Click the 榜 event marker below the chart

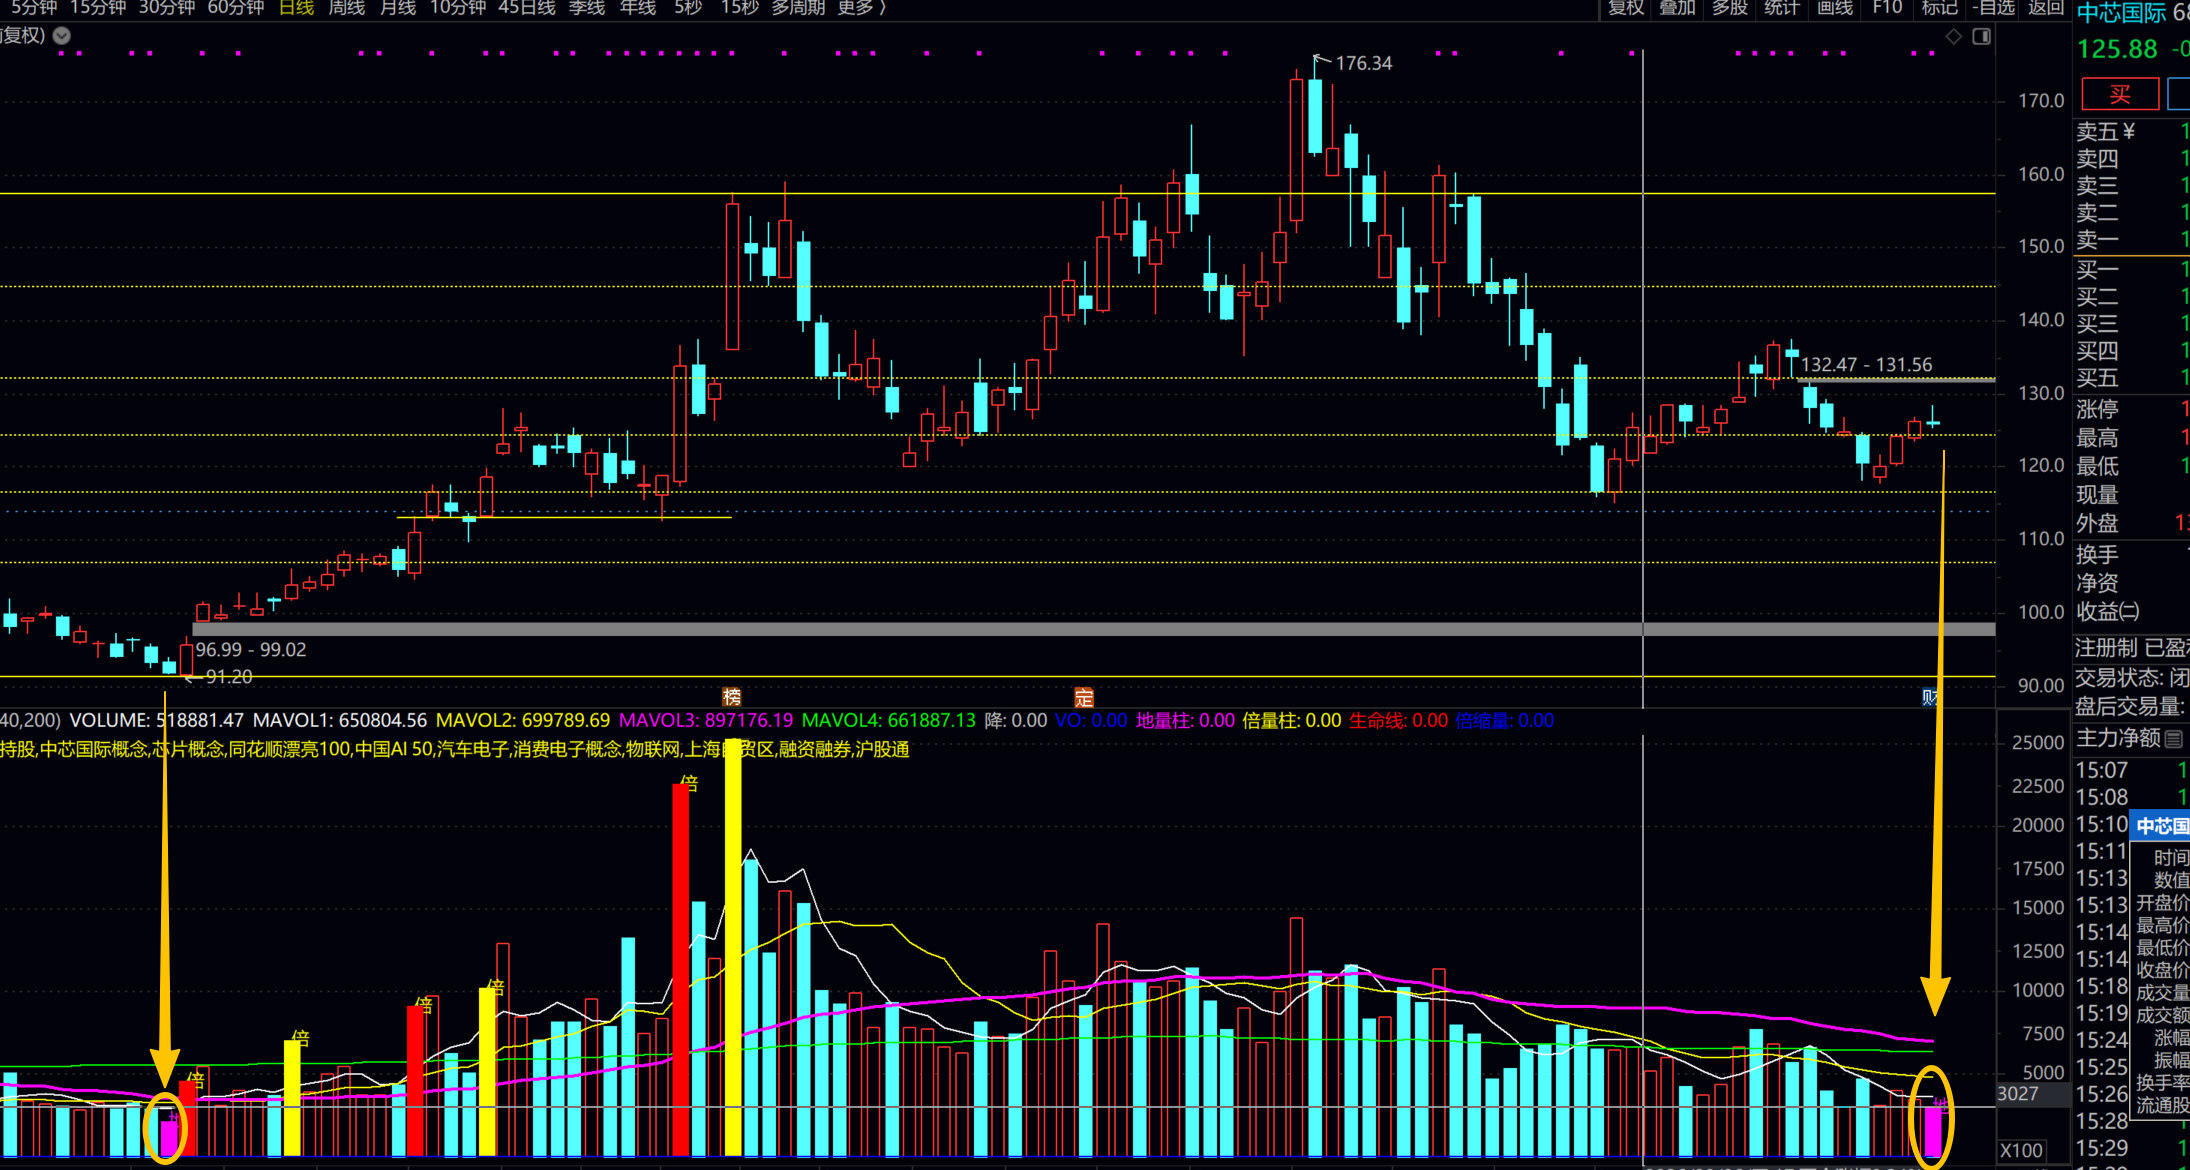click(732, 696)
